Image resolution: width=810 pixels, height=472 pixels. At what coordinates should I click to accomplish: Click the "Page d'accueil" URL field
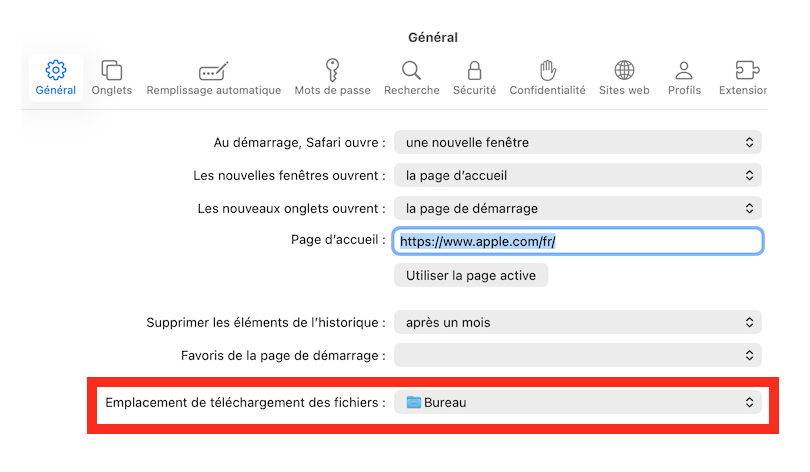[578, 241]
